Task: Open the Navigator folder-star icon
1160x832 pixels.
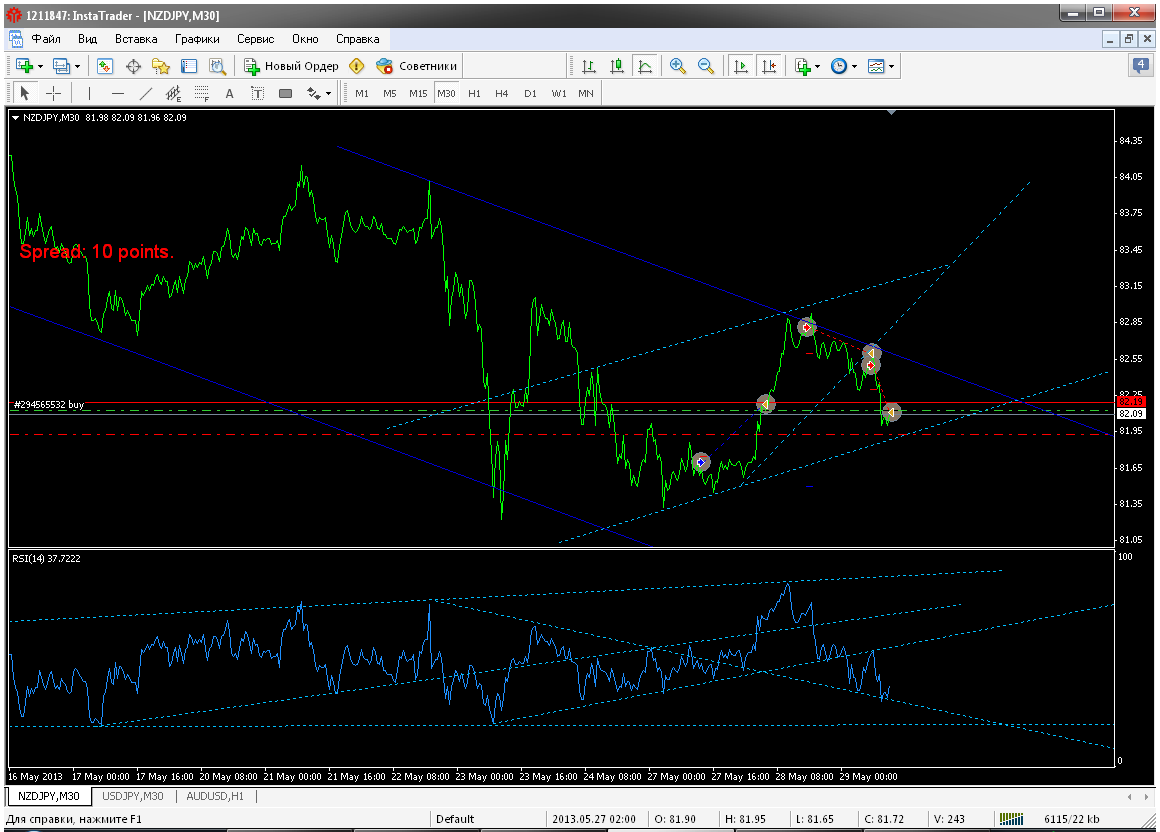Action: point(161,67)
